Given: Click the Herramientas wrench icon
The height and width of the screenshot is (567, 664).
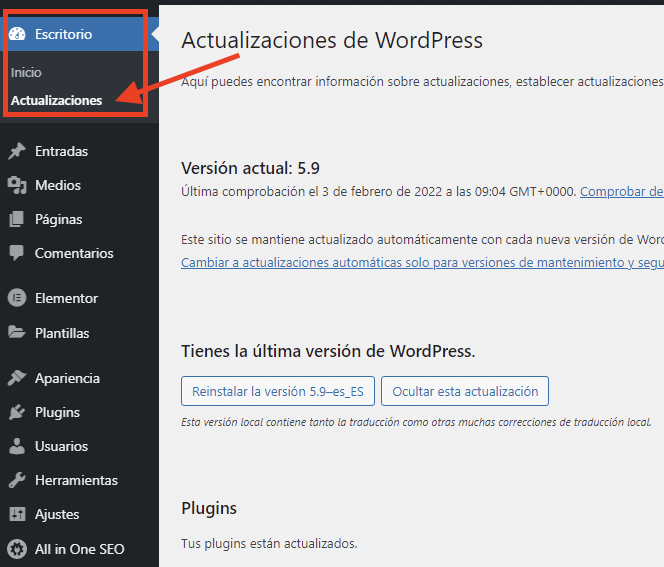Looking at the screenshot, I should pos(17,480).
